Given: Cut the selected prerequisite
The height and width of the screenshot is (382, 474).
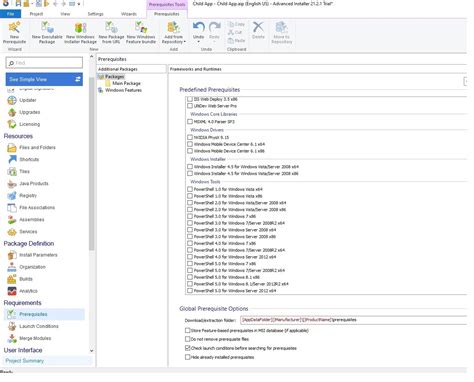Looking at the screenshot, I should click(x=235, y=32).
